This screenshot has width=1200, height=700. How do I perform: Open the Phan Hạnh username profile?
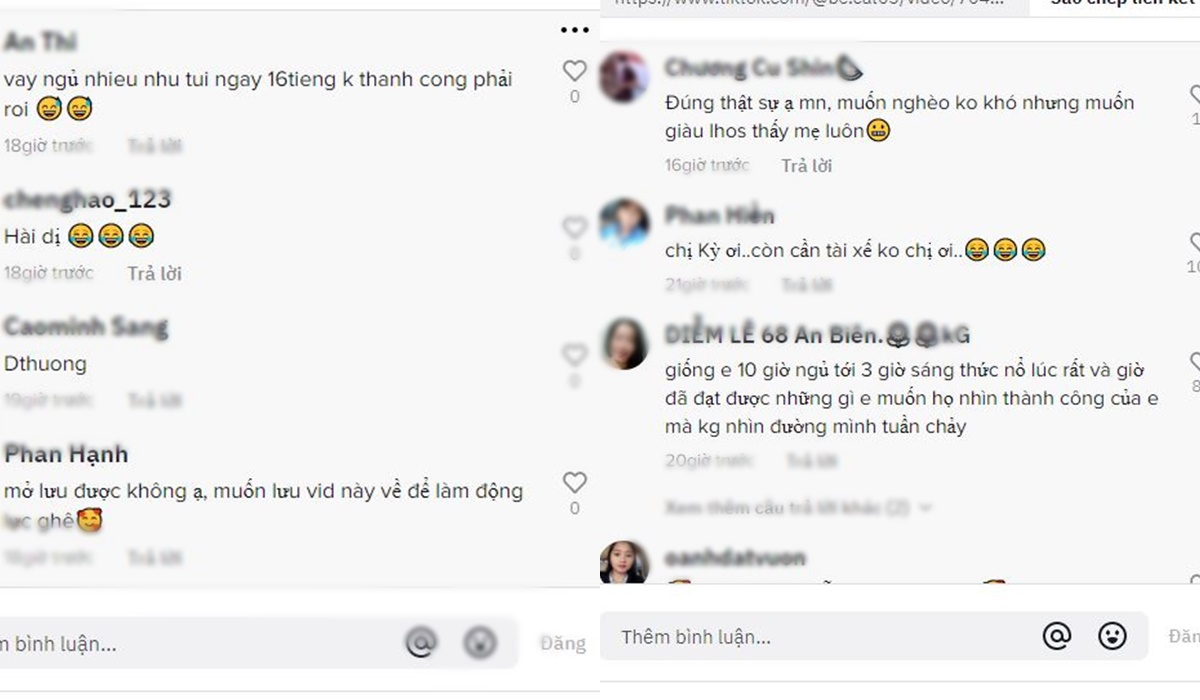66,455
